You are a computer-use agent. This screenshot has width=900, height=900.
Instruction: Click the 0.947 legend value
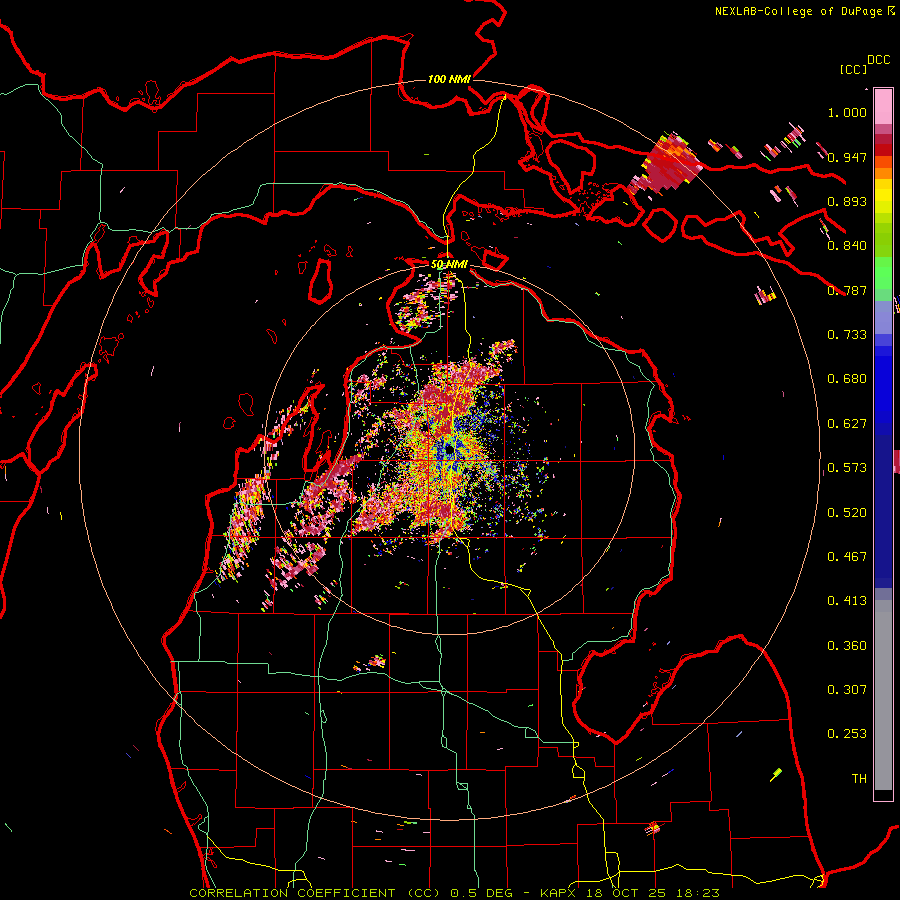(x=847, y=157)
